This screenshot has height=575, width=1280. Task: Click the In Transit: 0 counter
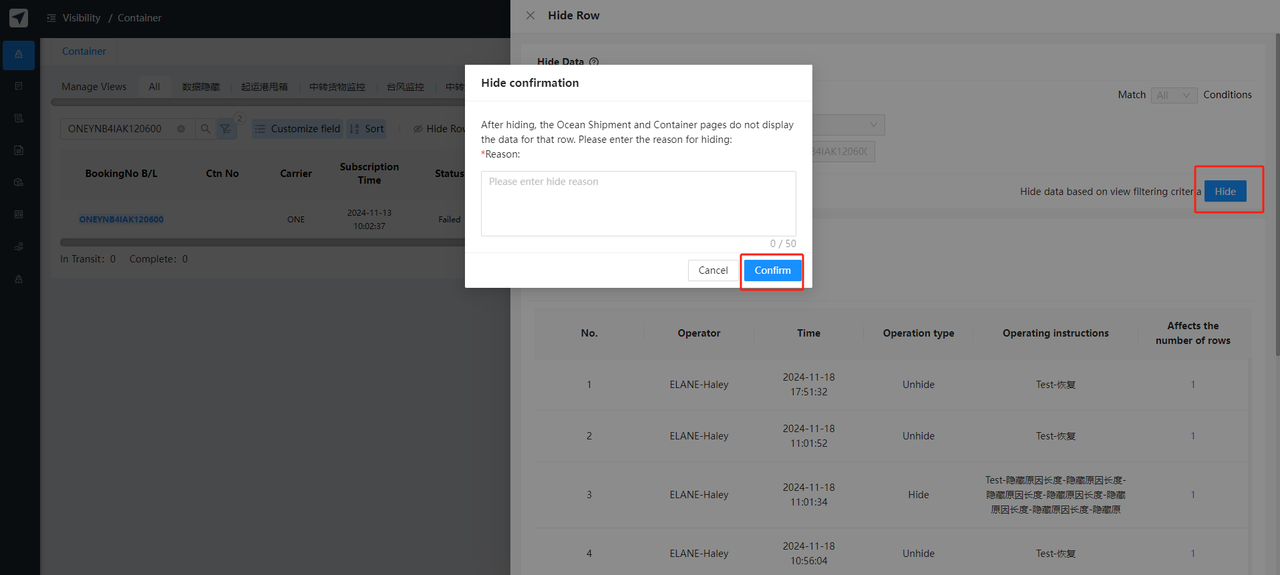(x=88, y=259)
